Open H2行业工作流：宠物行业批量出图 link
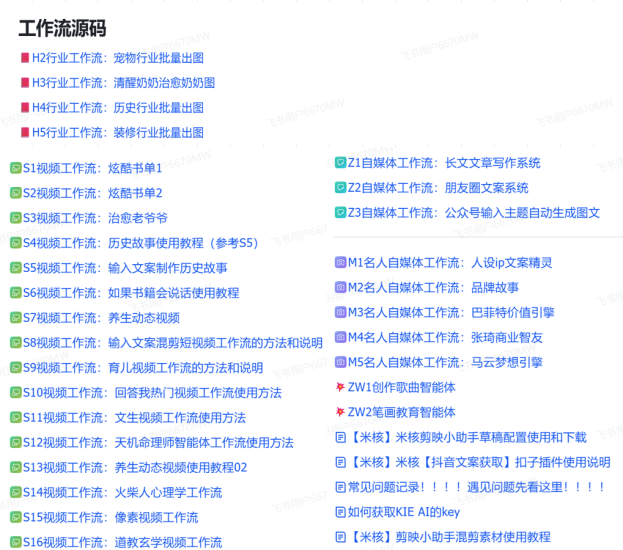The width and height of the screenshot is (623, 550). pos(118,58)
